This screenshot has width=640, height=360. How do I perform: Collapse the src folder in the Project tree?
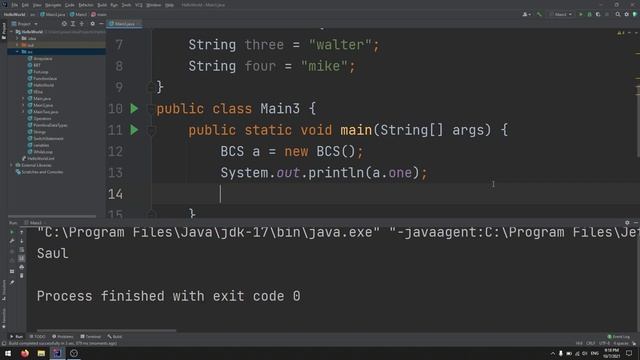(17, 52)
